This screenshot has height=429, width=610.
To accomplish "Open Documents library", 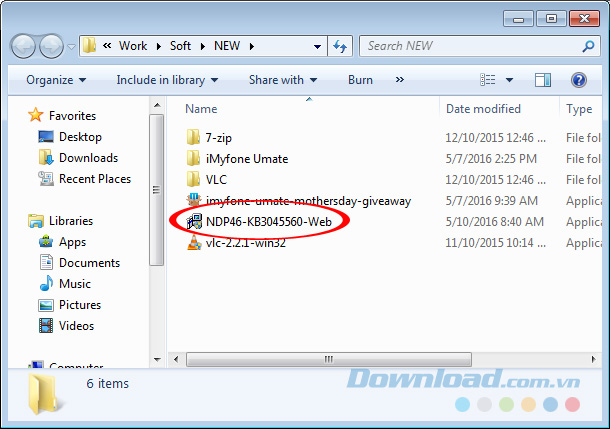I will point(89,263).
